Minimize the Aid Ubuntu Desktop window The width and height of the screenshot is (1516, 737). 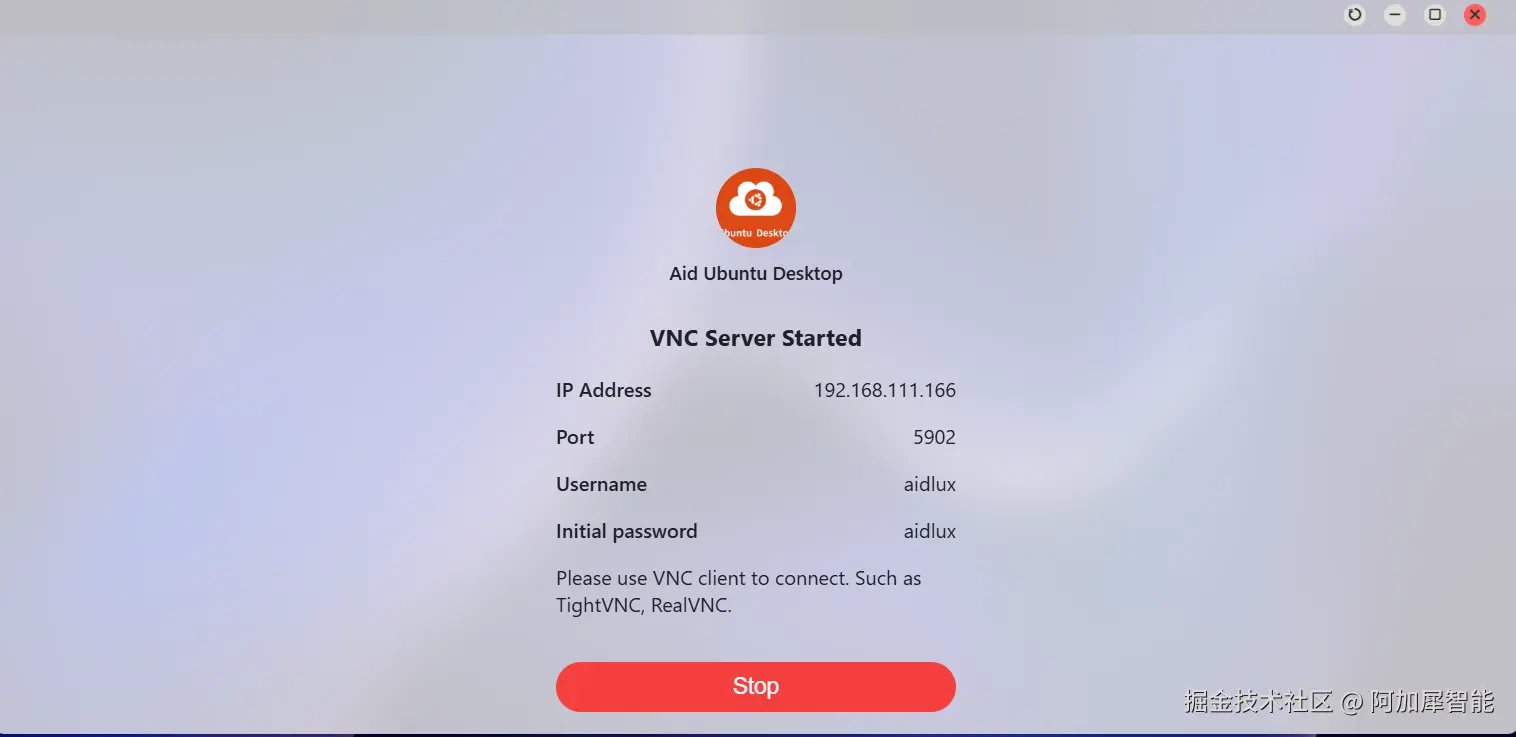(1395, 15)
